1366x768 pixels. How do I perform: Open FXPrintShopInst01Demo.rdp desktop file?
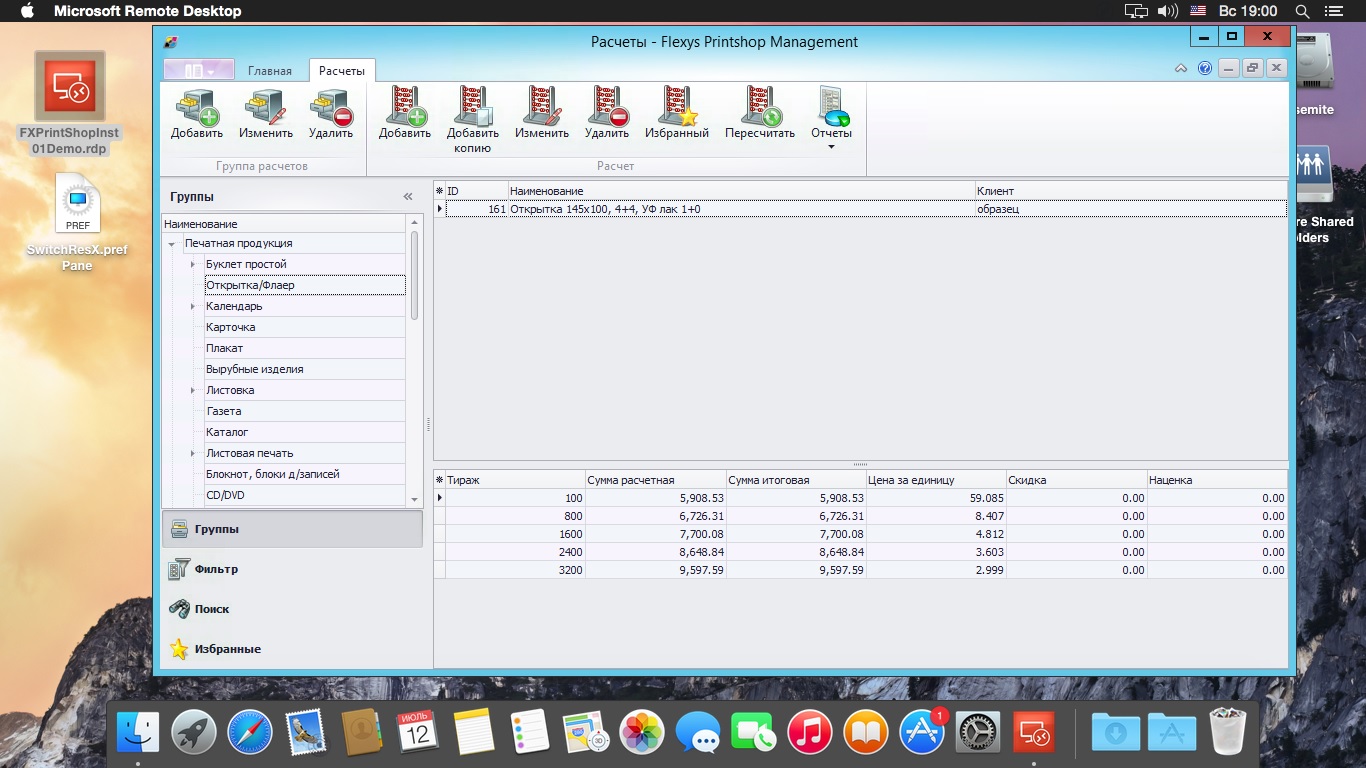pos(70,104)
